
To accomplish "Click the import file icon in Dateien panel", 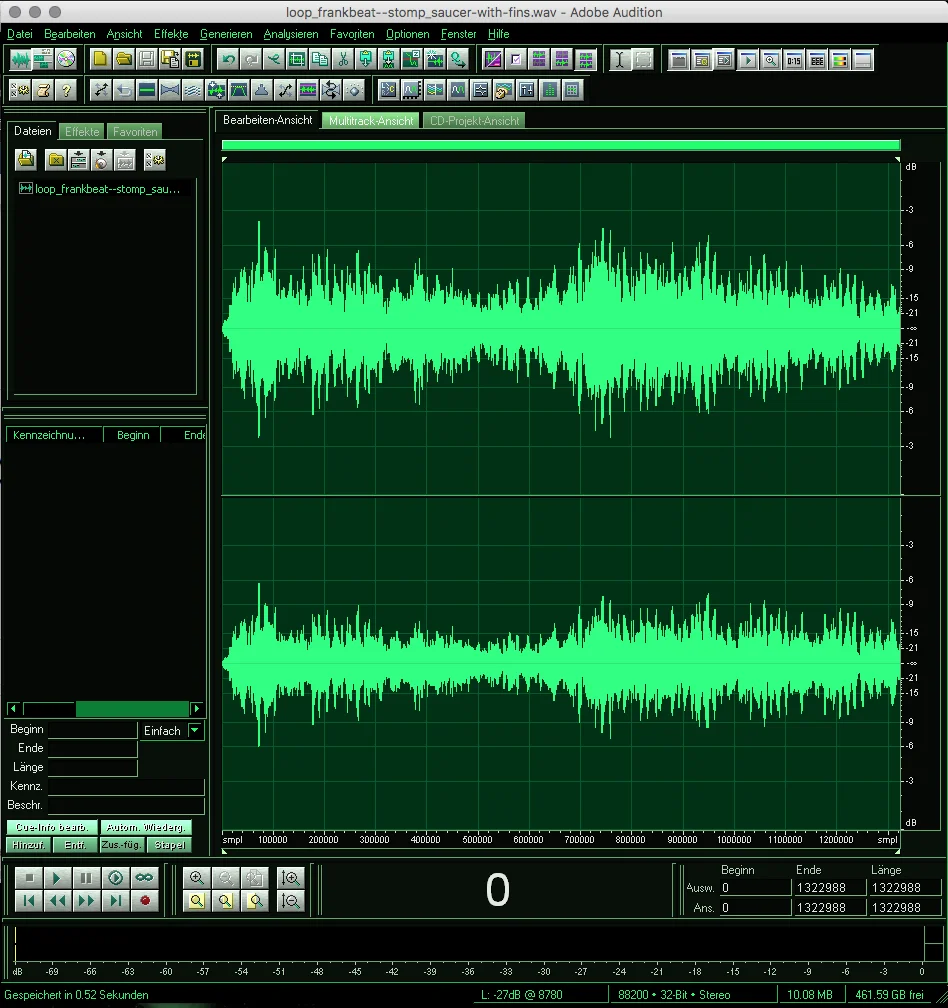I will 26,159.
